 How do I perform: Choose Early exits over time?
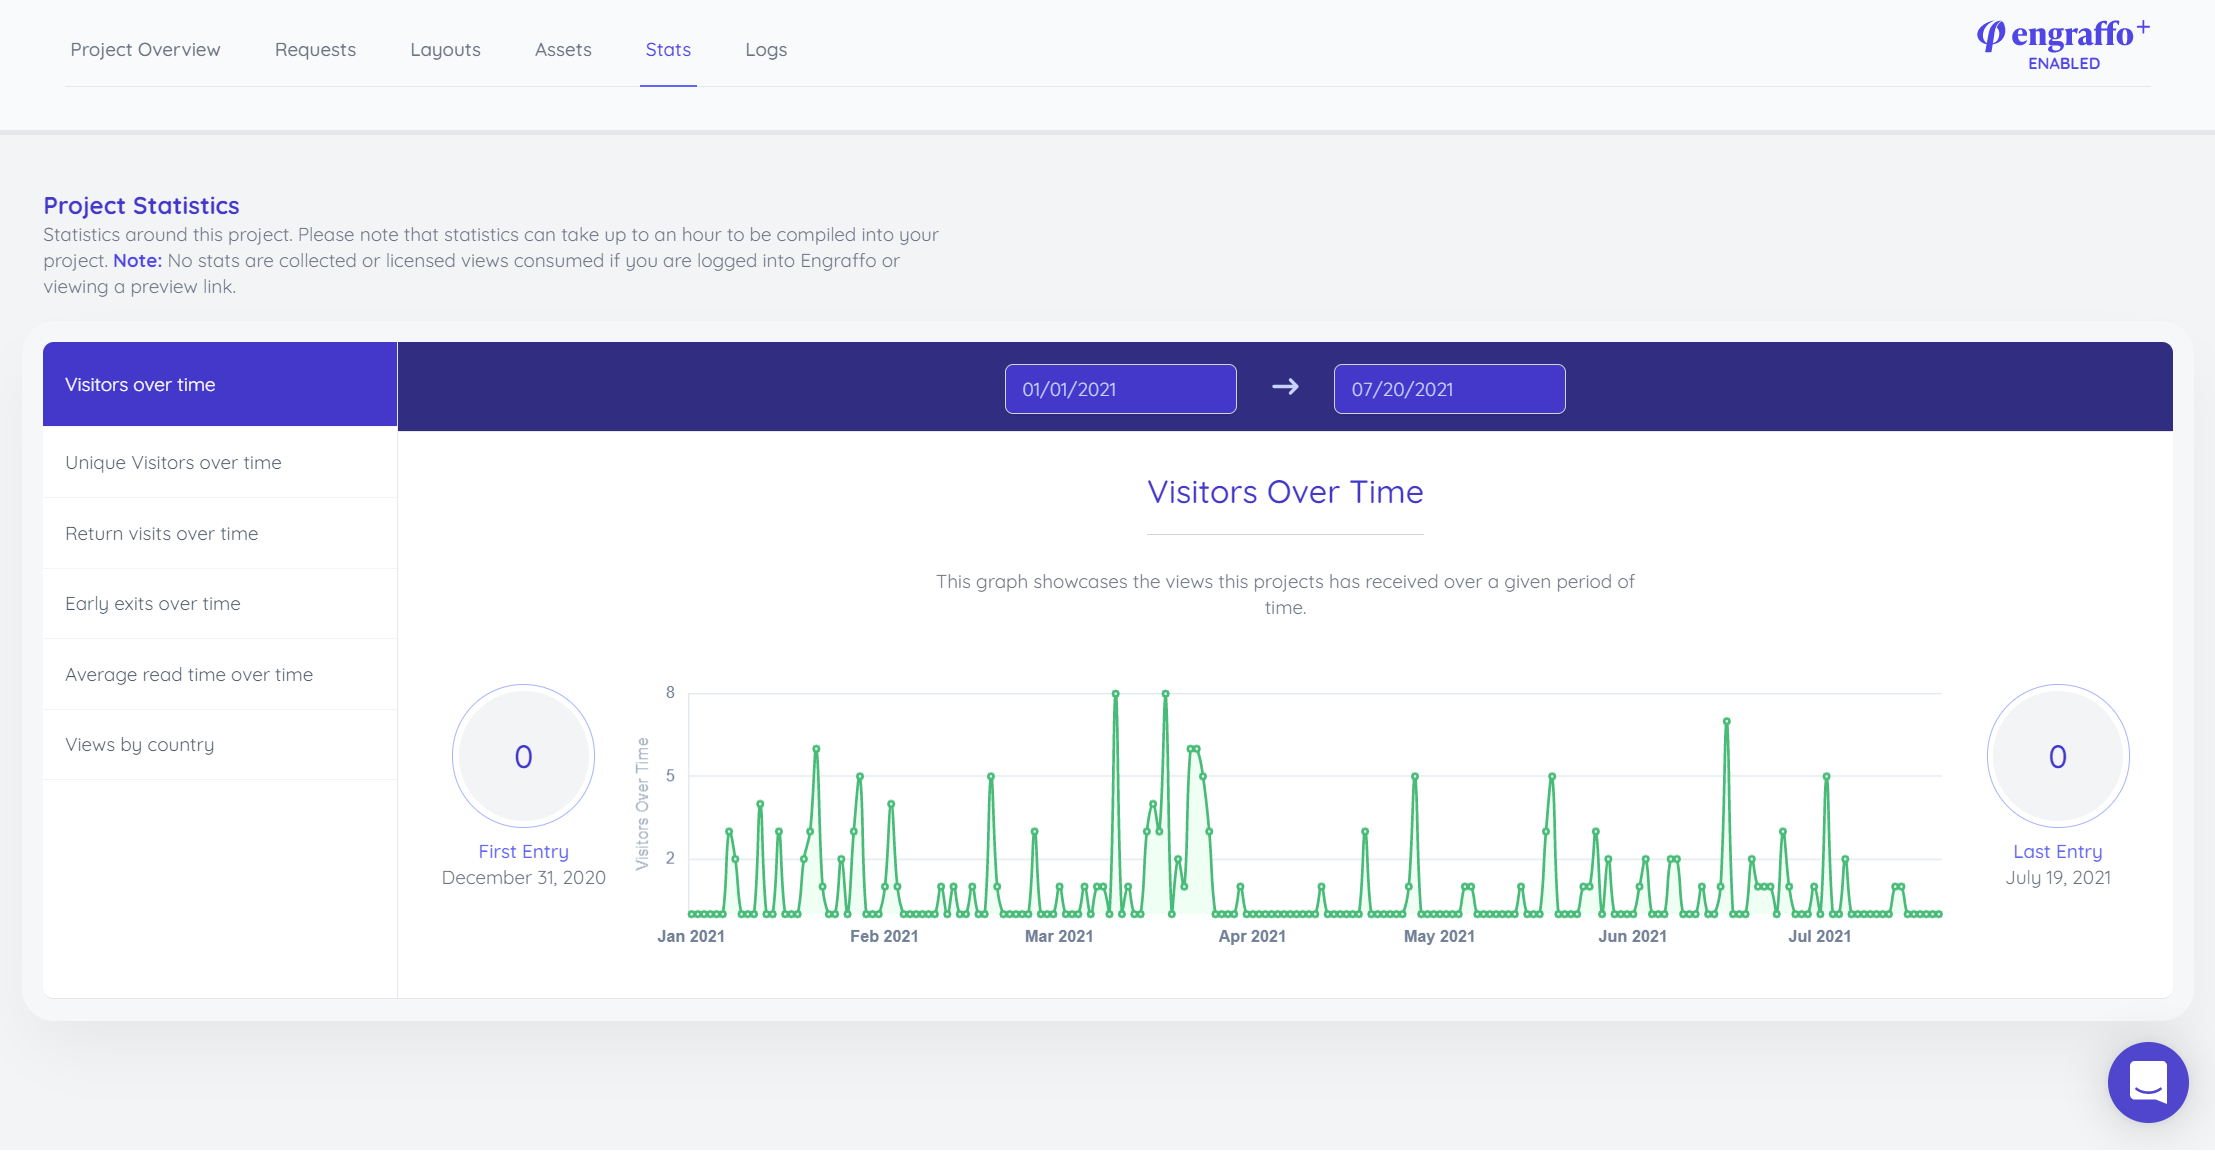tap(220, 604)
